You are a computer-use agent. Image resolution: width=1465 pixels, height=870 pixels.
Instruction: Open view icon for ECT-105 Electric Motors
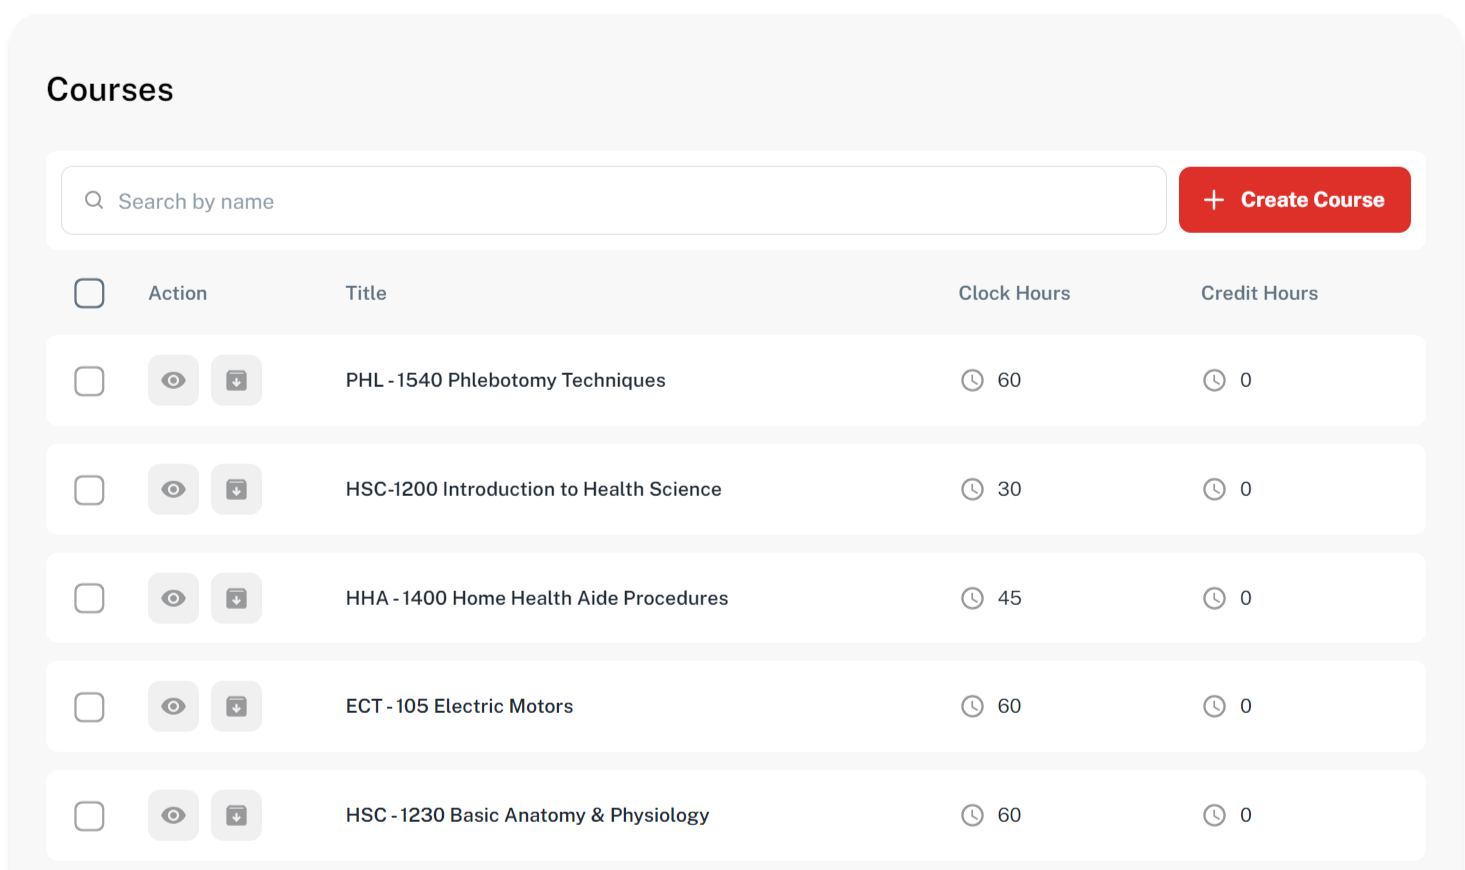[173, 706]
